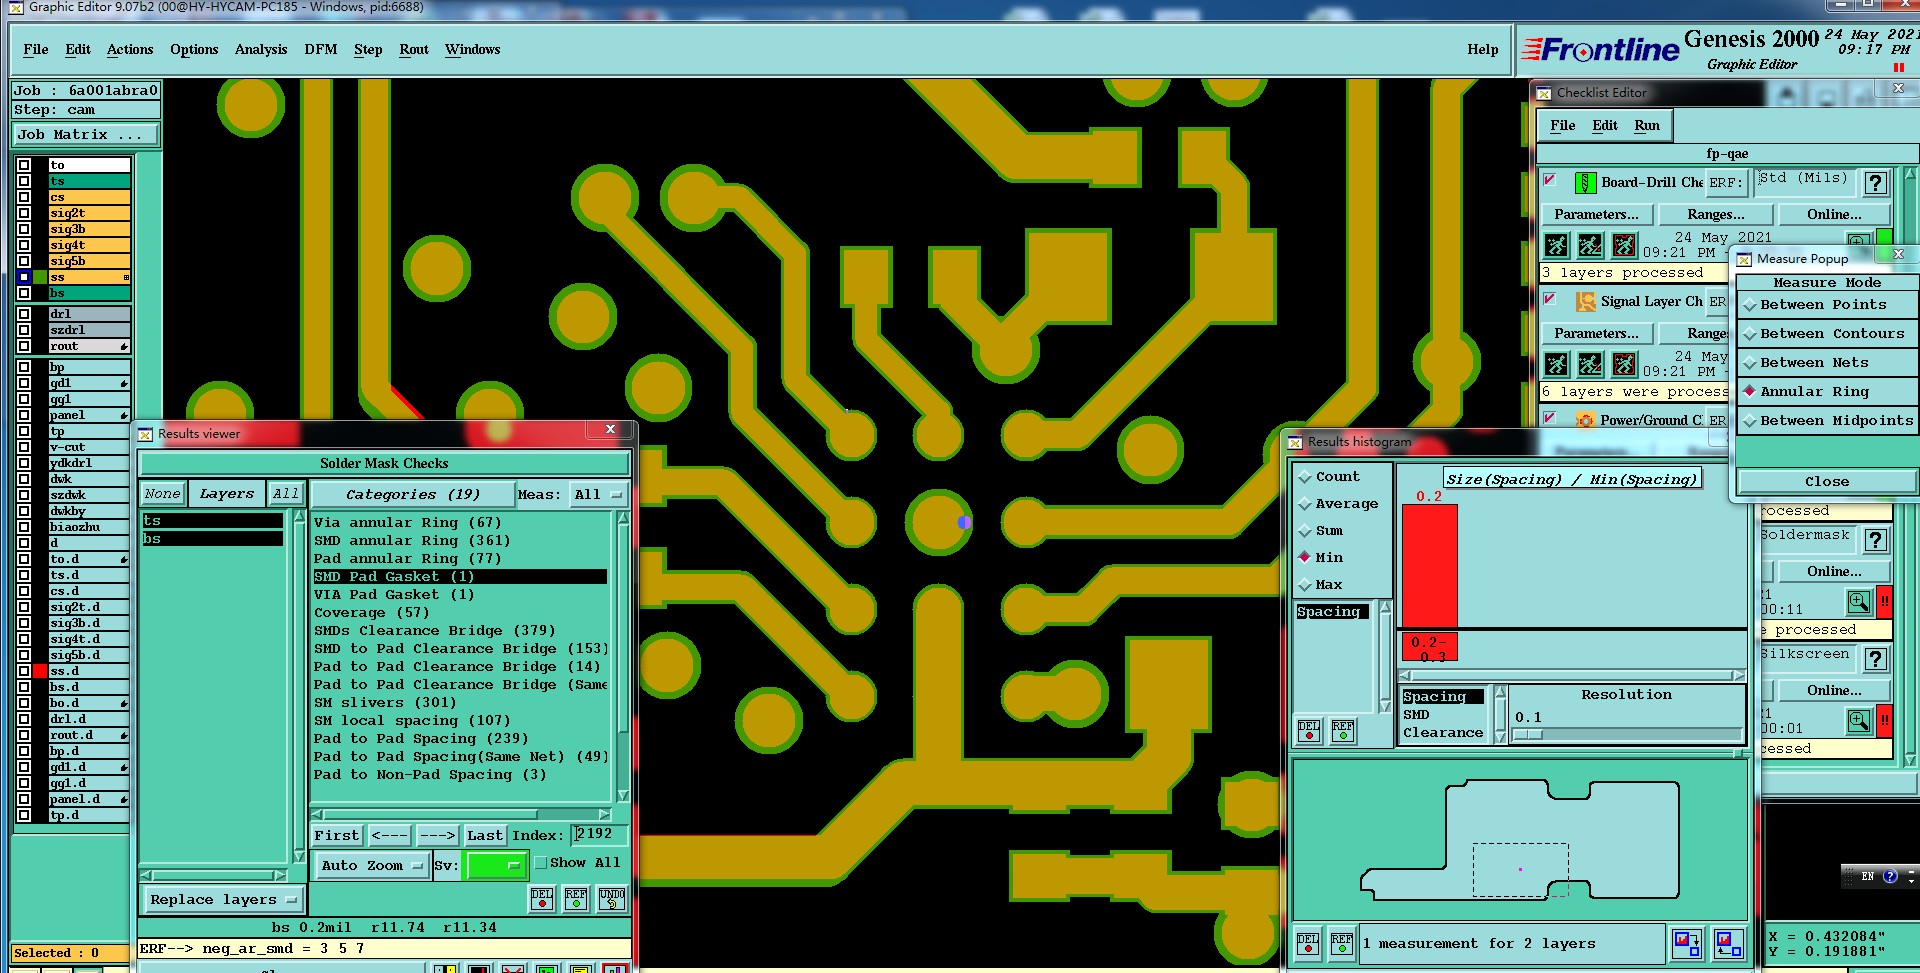Click histogram export-down icon at bottom
This screenshot has width=1920, height=973.
[1687, 943]
